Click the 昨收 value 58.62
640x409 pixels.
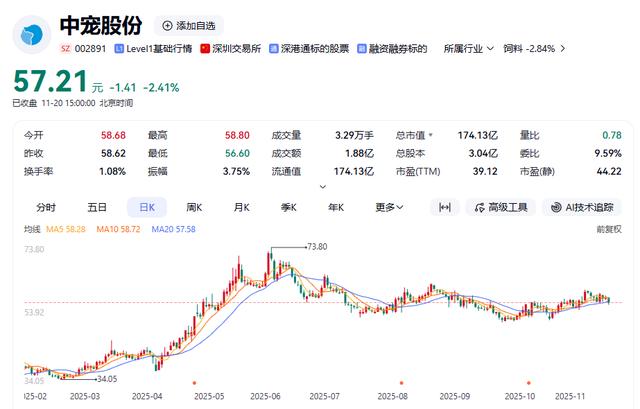click(x=113, y=153)
